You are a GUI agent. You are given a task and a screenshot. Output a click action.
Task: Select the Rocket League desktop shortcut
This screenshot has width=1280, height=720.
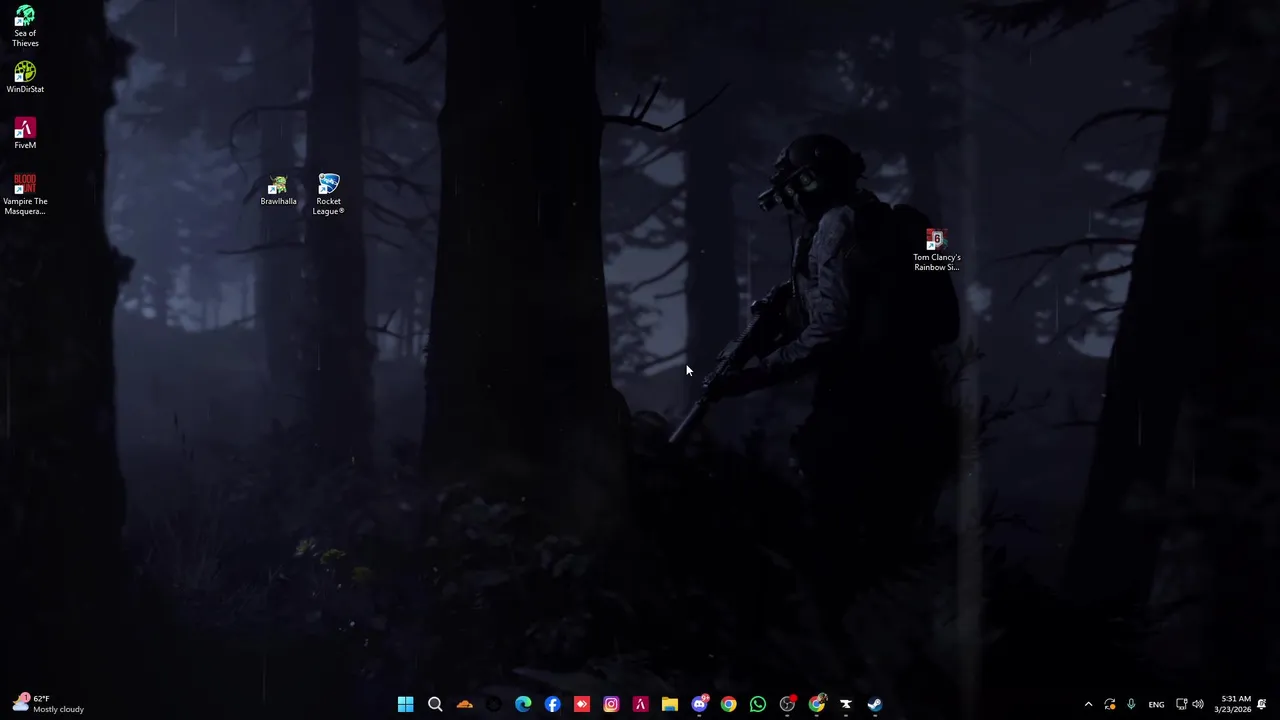coord(328,194)
